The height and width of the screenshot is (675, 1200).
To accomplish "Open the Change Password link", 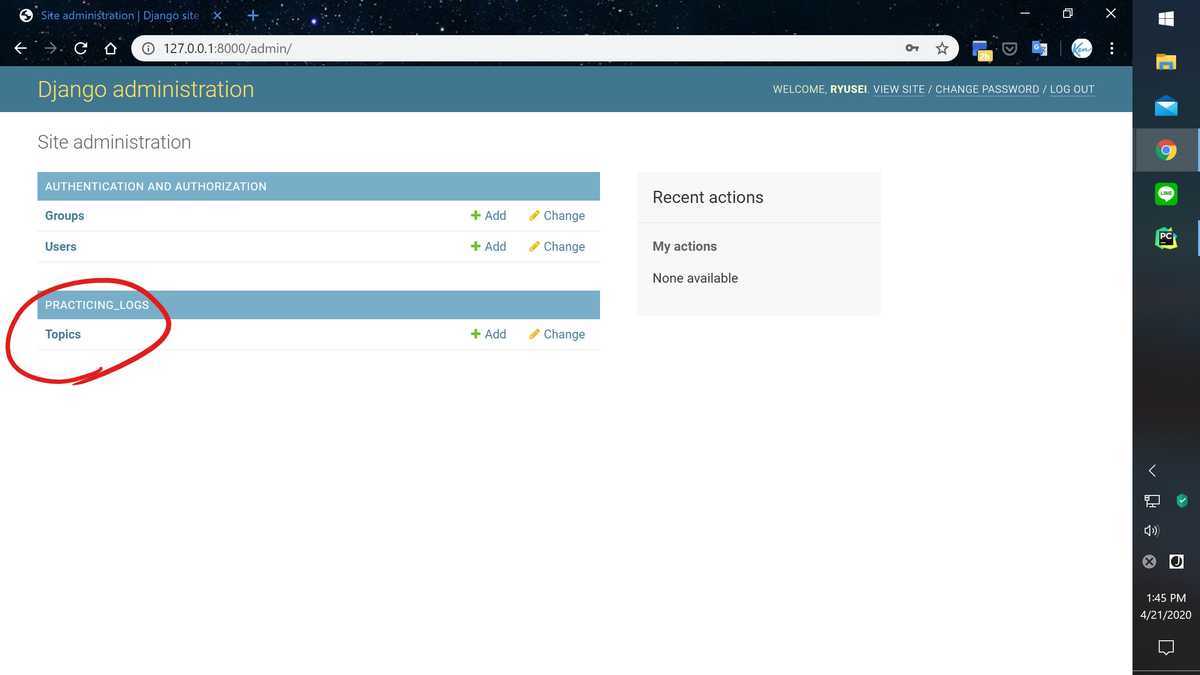I will click(987, 89).
